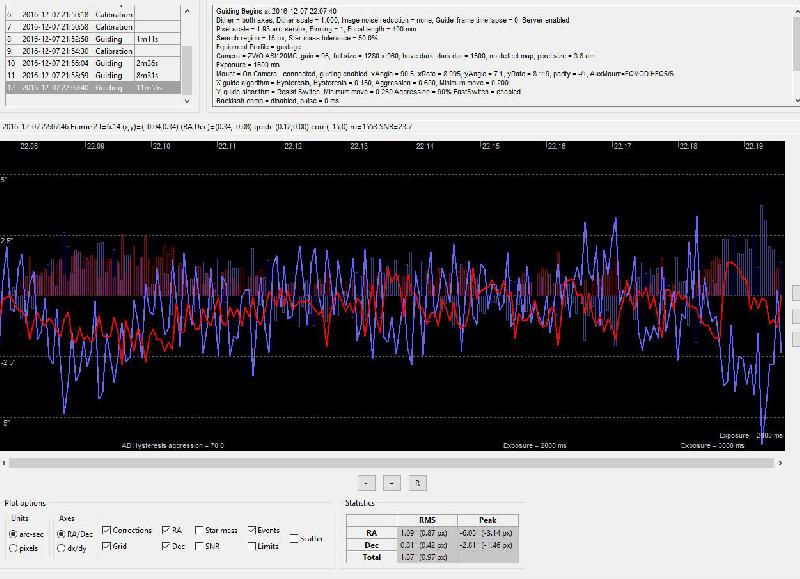This screenshot has width=800, height=579.
Task: Click the 22:14 time label on graph axis
Action: (425, 146)
